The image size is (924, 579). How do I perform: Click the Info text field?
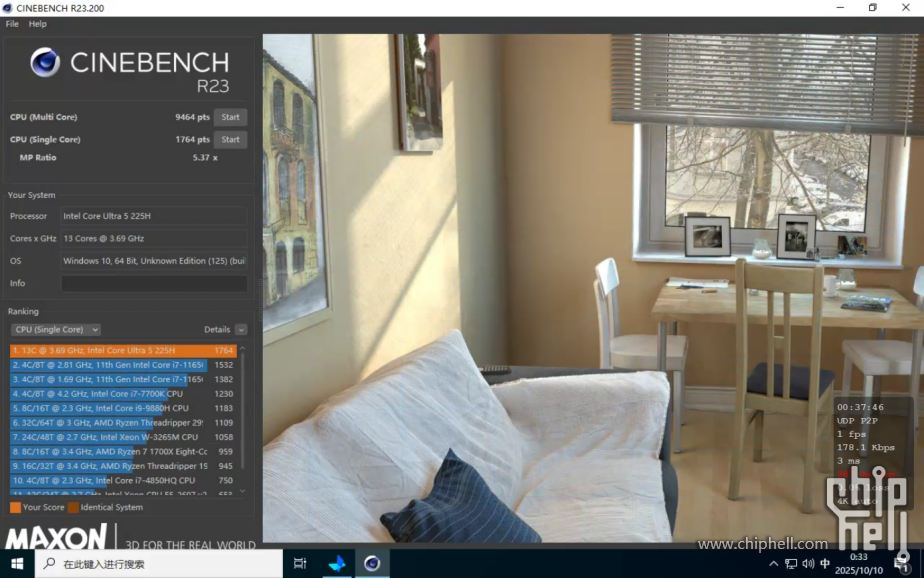click(153, 284)
